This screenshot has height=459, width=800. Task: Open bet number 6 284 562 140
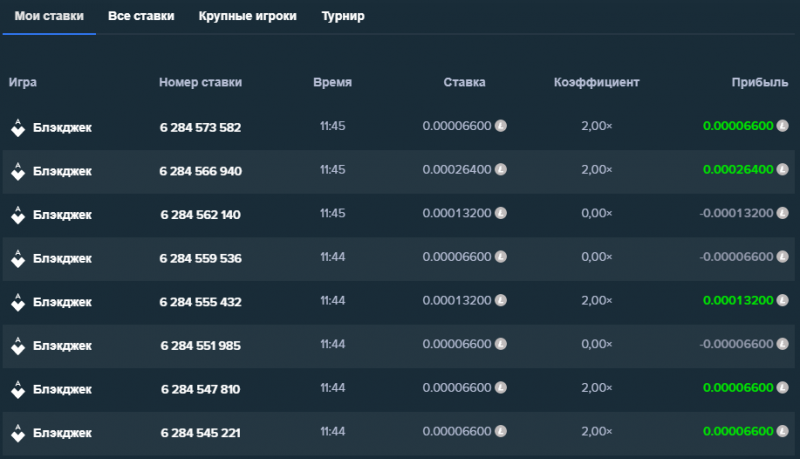(x=201, y=215)
